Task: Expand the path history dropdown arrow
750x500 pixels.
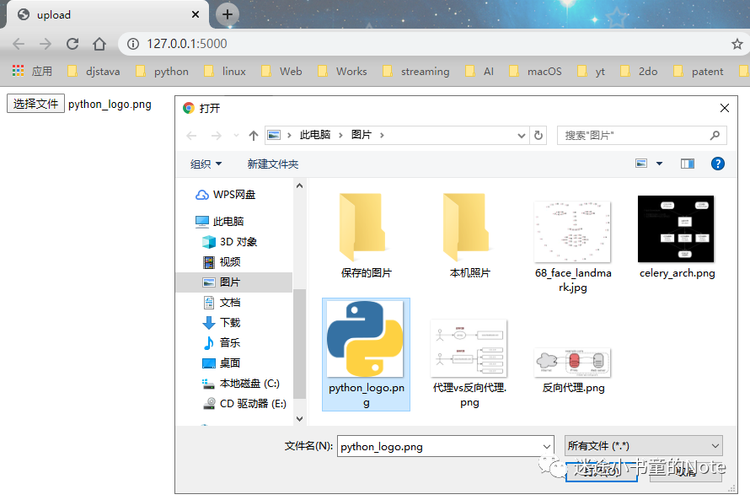Action: click(521, 136)
